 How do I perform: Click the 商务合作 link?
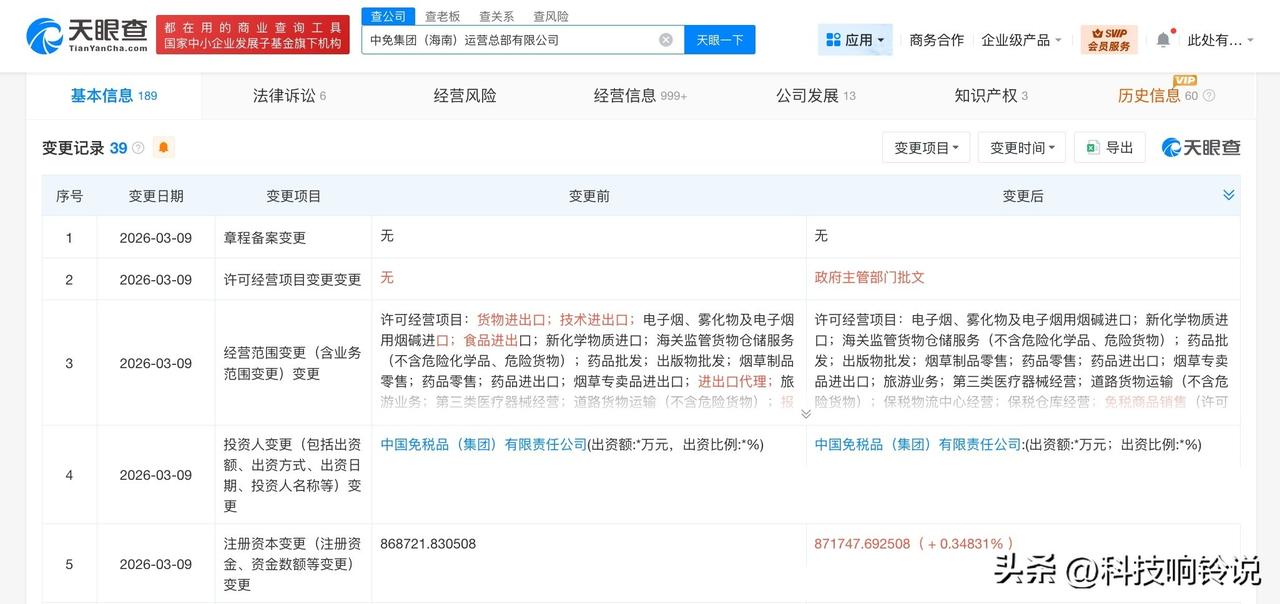937,40
